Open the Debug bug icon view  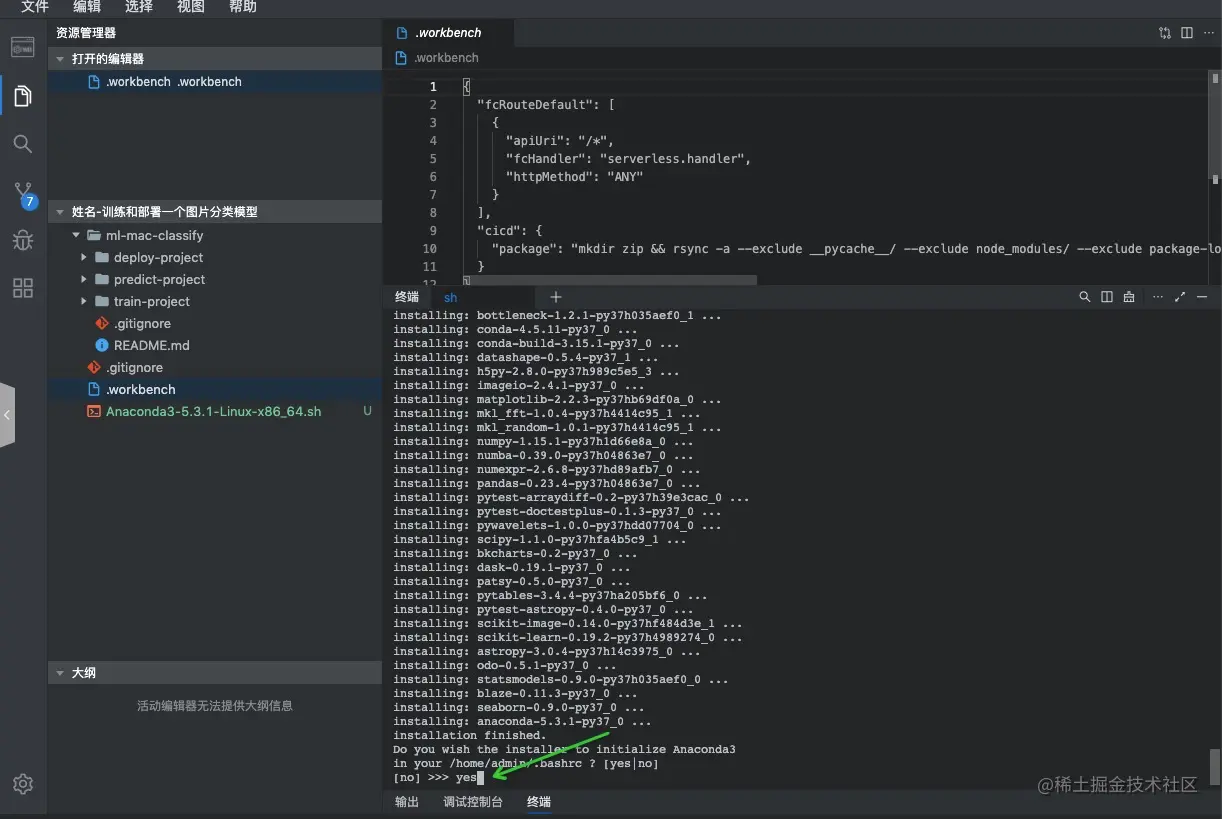pos(23,240)
